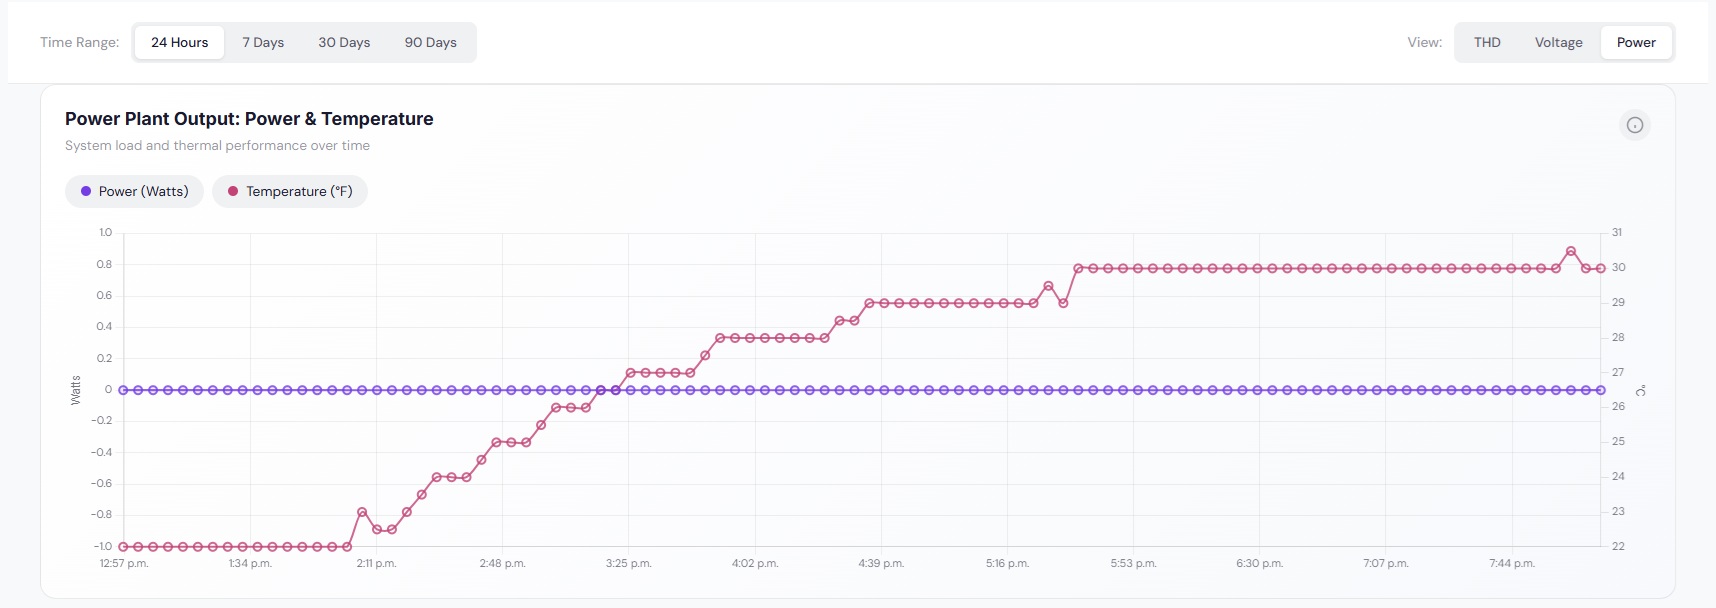
Task: Click the Power Plant Output chart title
Action: click(249, 119)
